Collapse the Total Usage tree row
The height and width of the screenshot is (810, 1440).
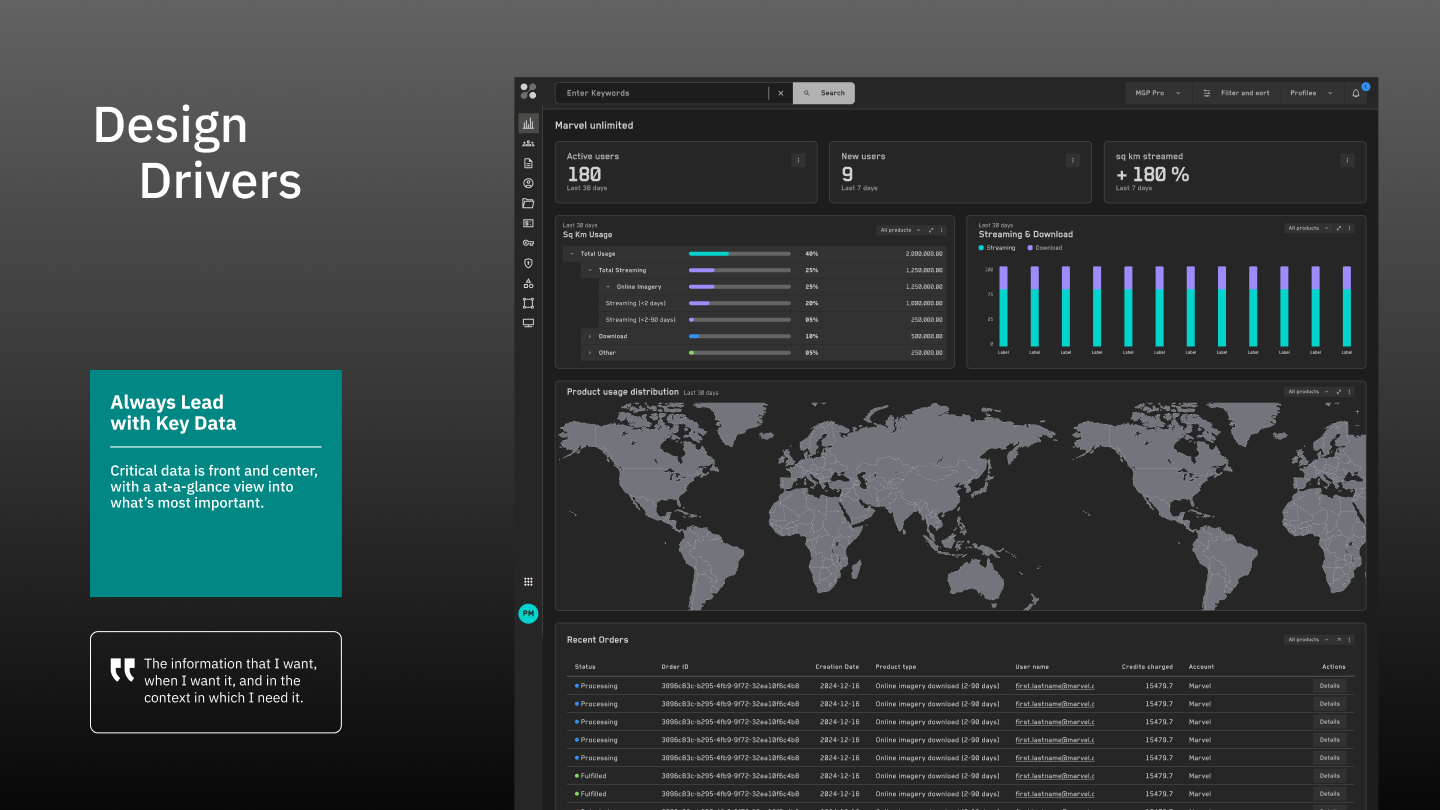[x=573, y=254]
